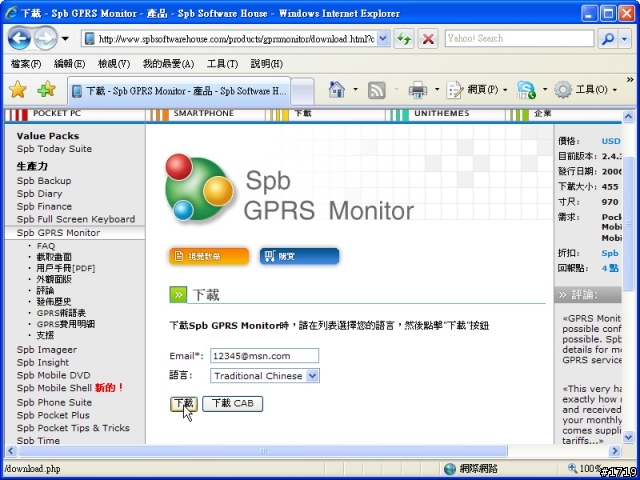Image resolution: width=640 pixels, height=480 pixels.
Task: Open the address bar history dropdown
Action: coord(383,39)
